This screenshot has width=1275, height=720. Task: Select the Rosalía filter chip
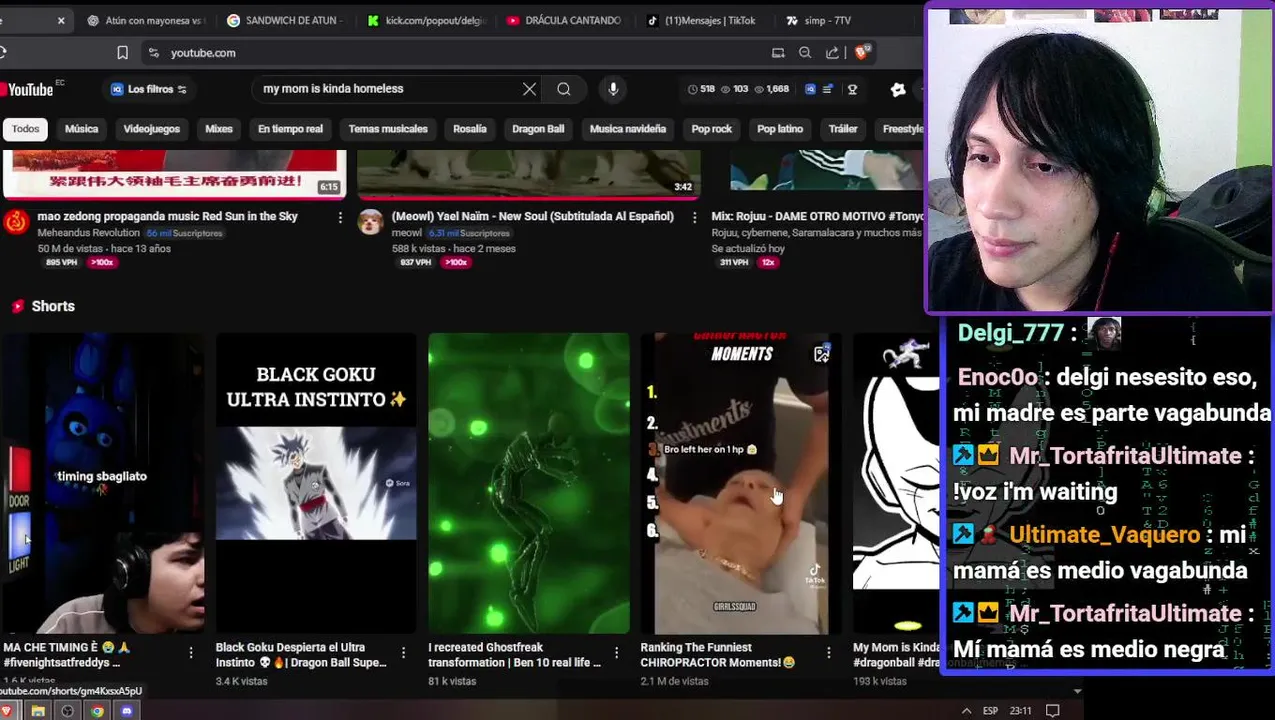(470, 129)
